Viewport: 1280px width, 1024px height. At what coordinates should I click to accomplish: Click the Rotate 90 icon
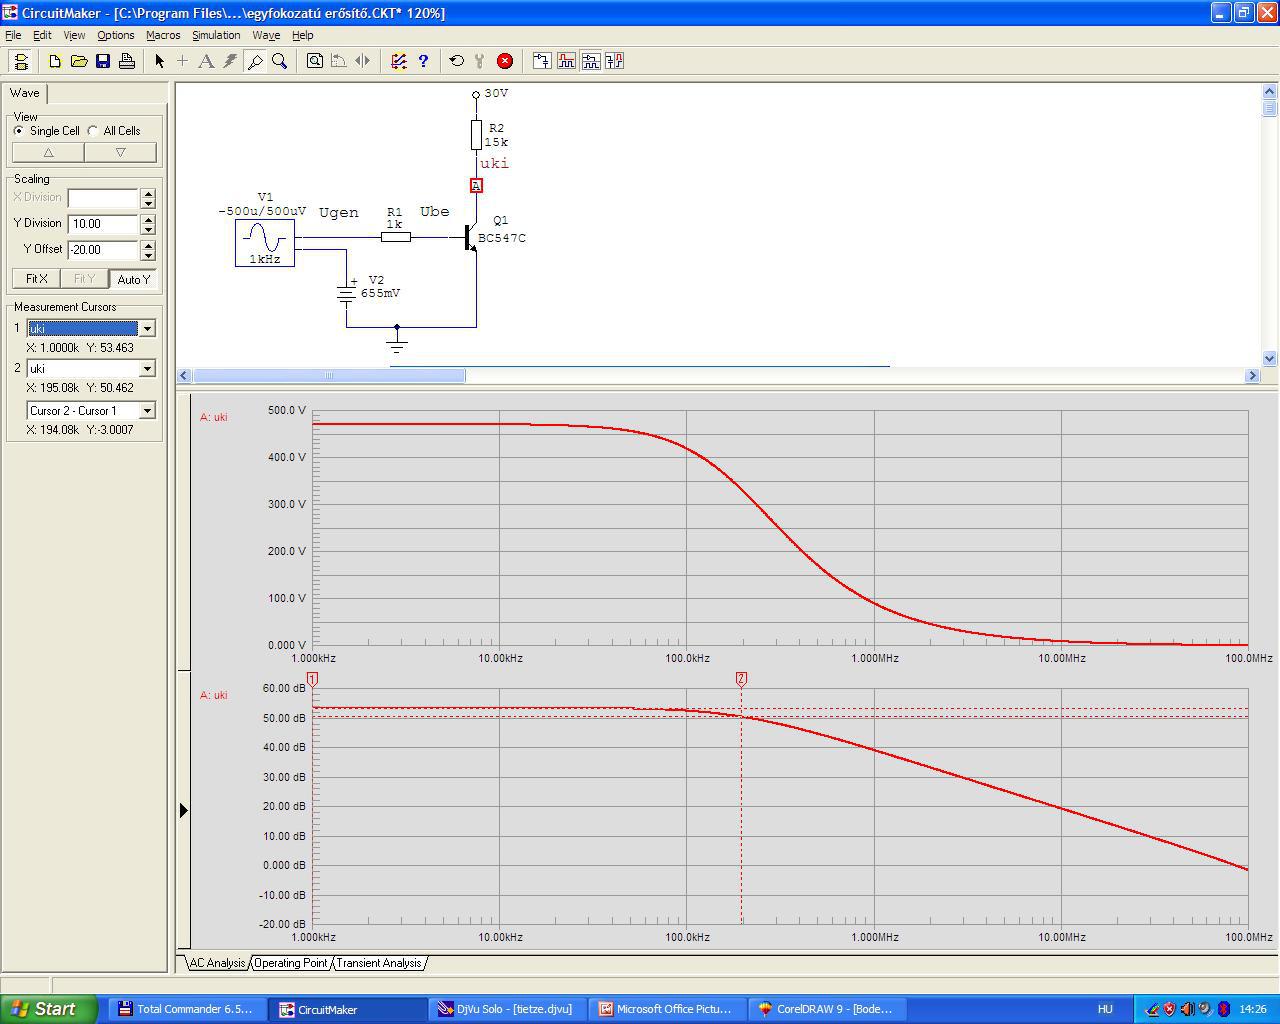coord(338,61)
